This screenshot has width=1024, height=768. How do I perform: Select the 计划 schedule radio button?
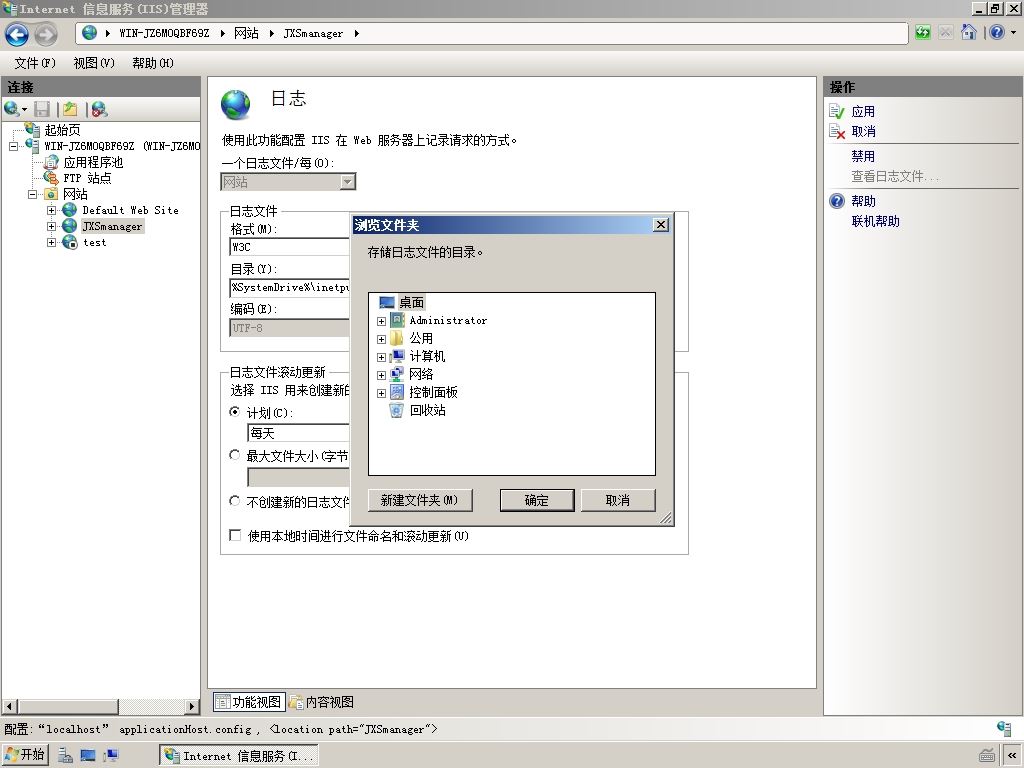234,411
